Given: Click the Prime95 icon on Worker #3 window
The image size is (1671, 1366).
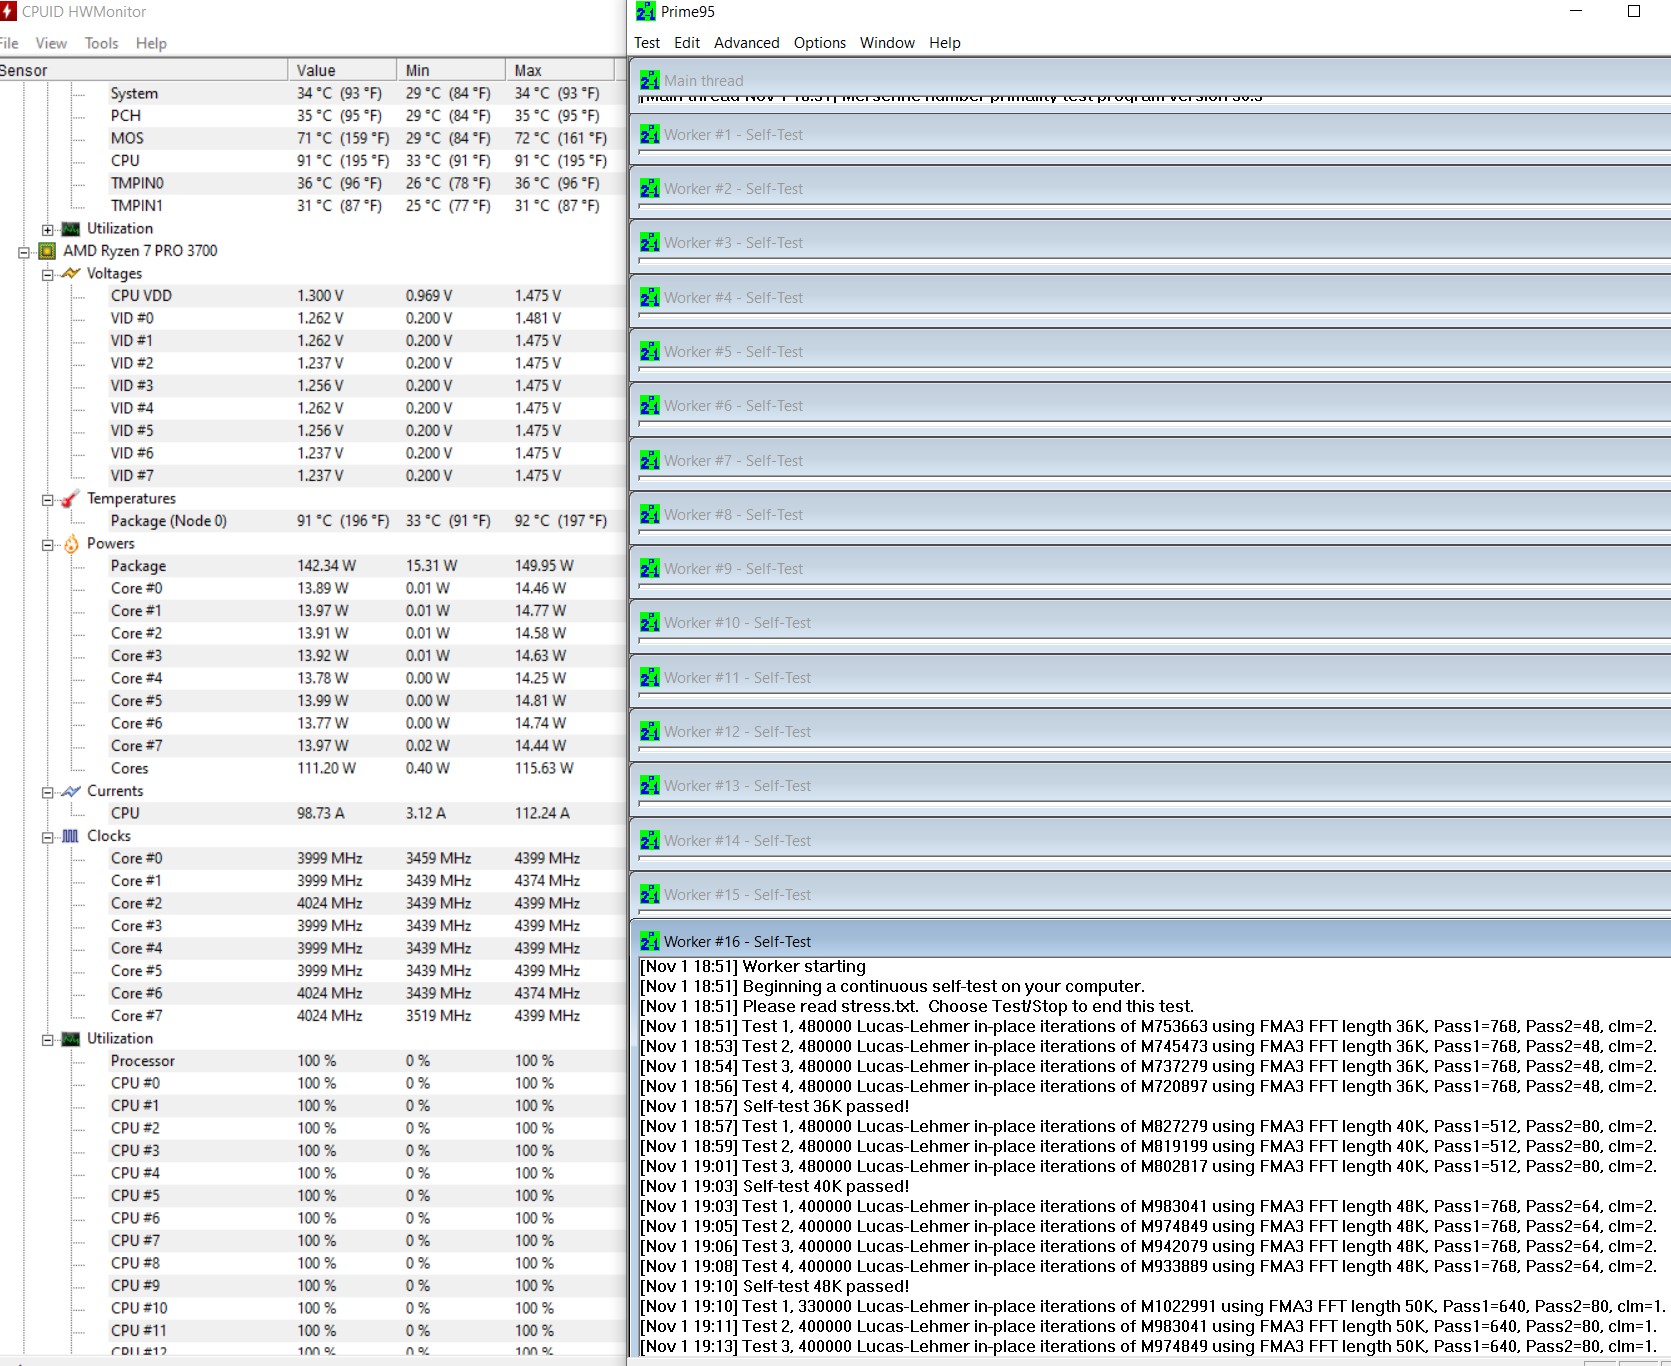Looking at the screenshot, I should [x=650, y=242].
